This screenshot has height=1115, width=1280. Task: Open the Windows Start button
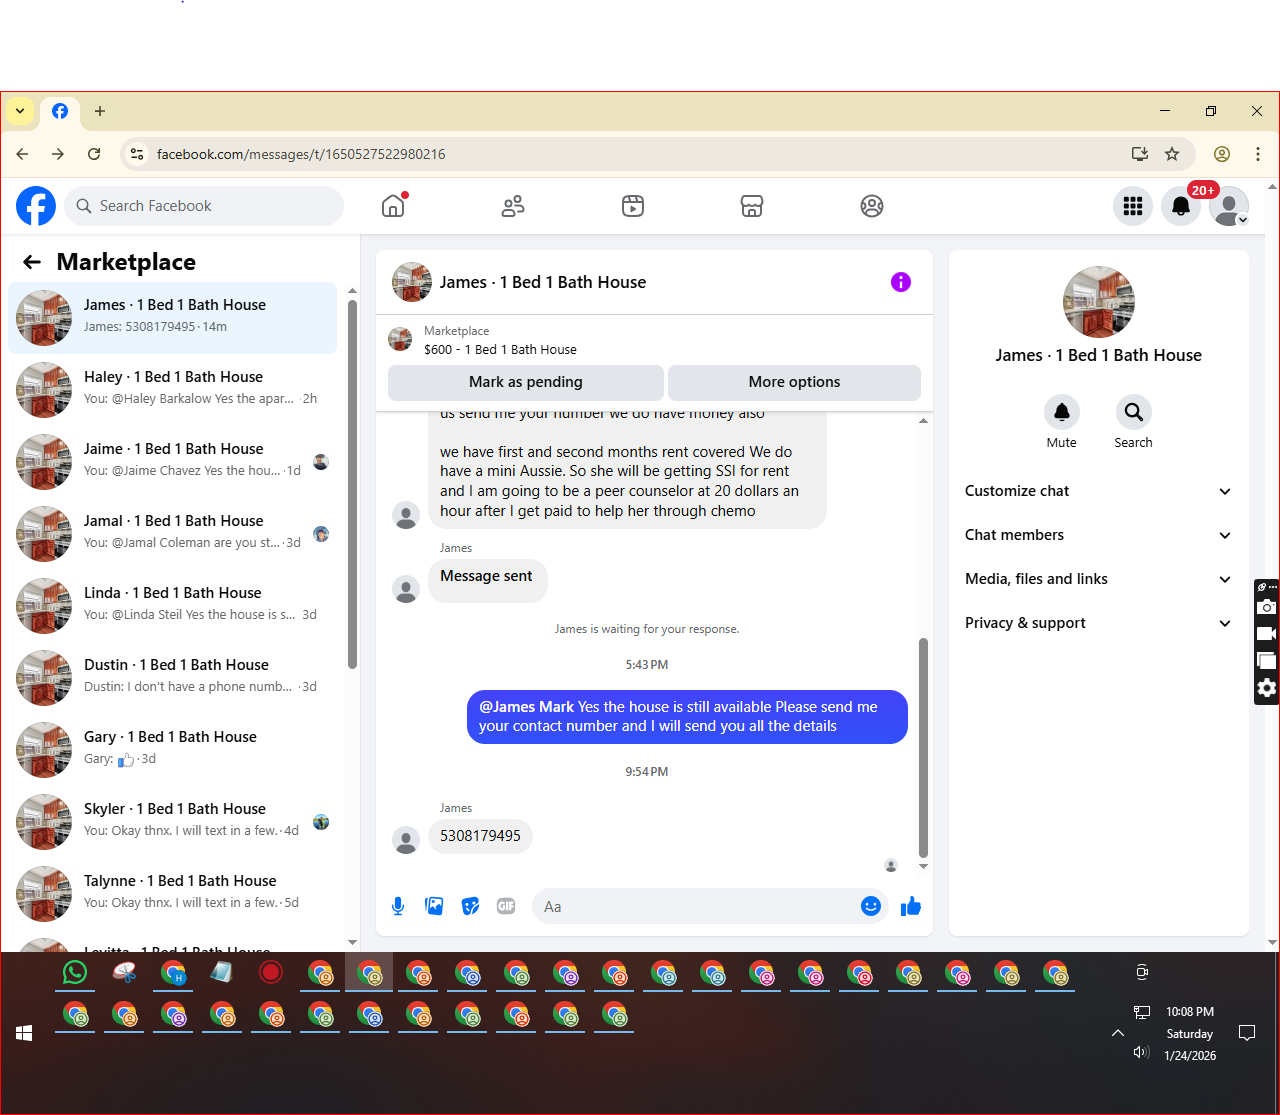click(x=25, y=1033)
